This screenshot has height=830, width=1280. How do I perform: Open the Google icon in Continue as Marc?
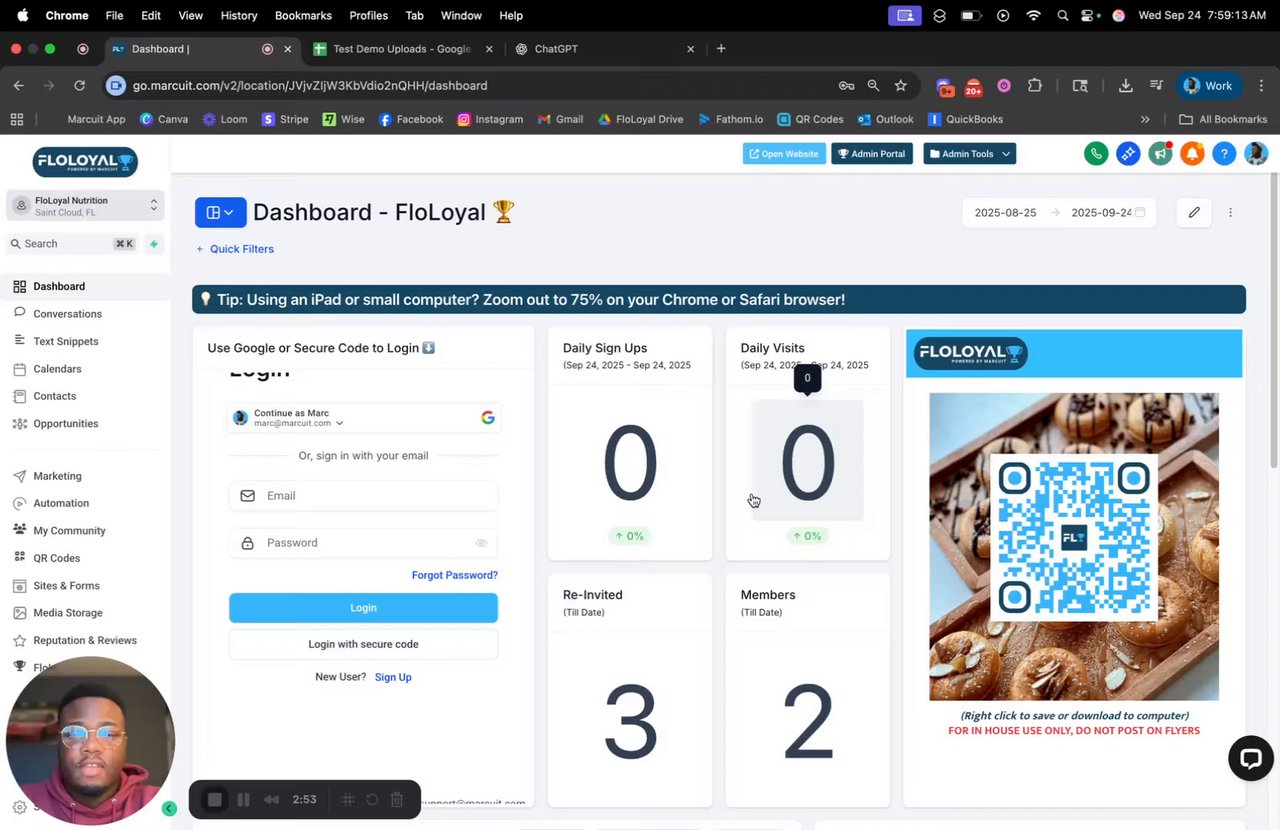[x=488, y=417]
